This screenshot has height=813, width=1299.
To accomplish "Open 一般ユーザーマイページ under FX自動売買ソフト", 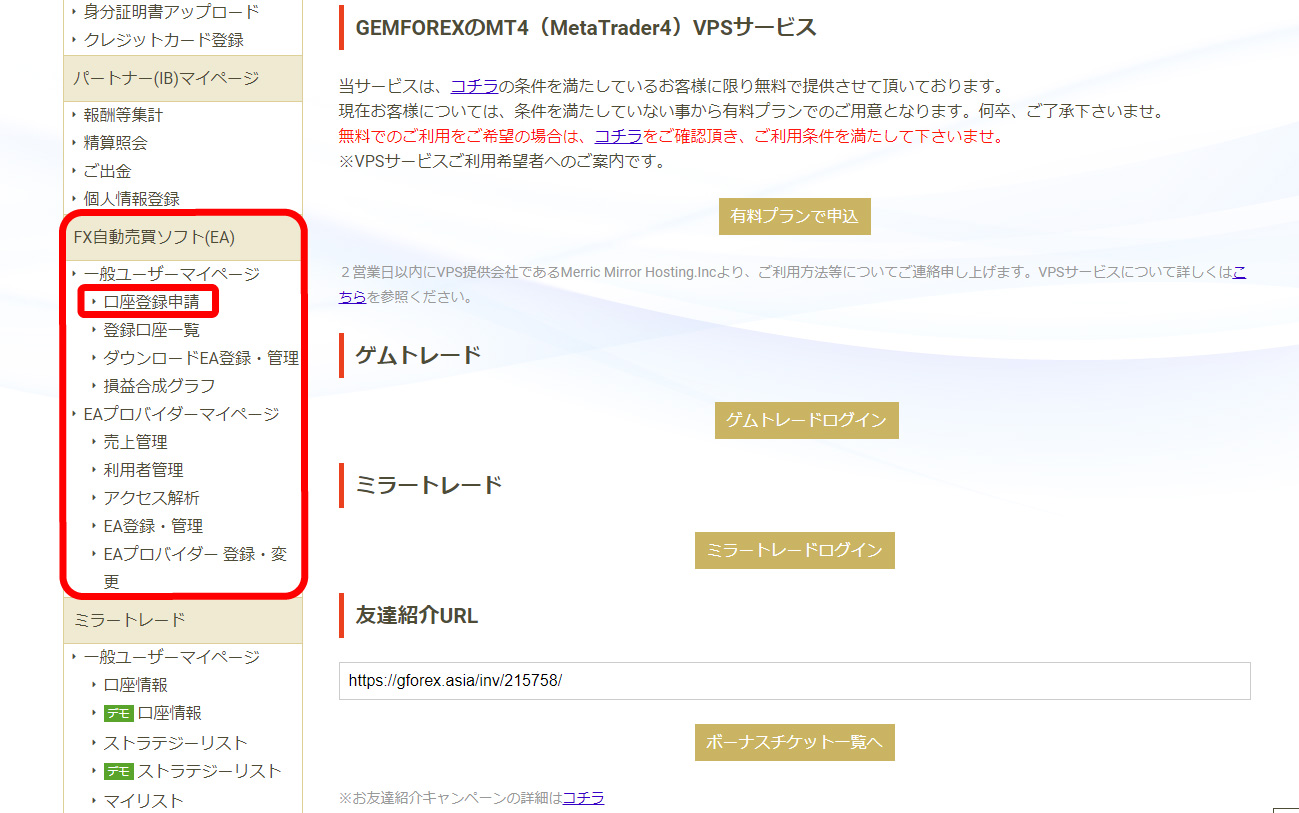I will pos(172,274).
